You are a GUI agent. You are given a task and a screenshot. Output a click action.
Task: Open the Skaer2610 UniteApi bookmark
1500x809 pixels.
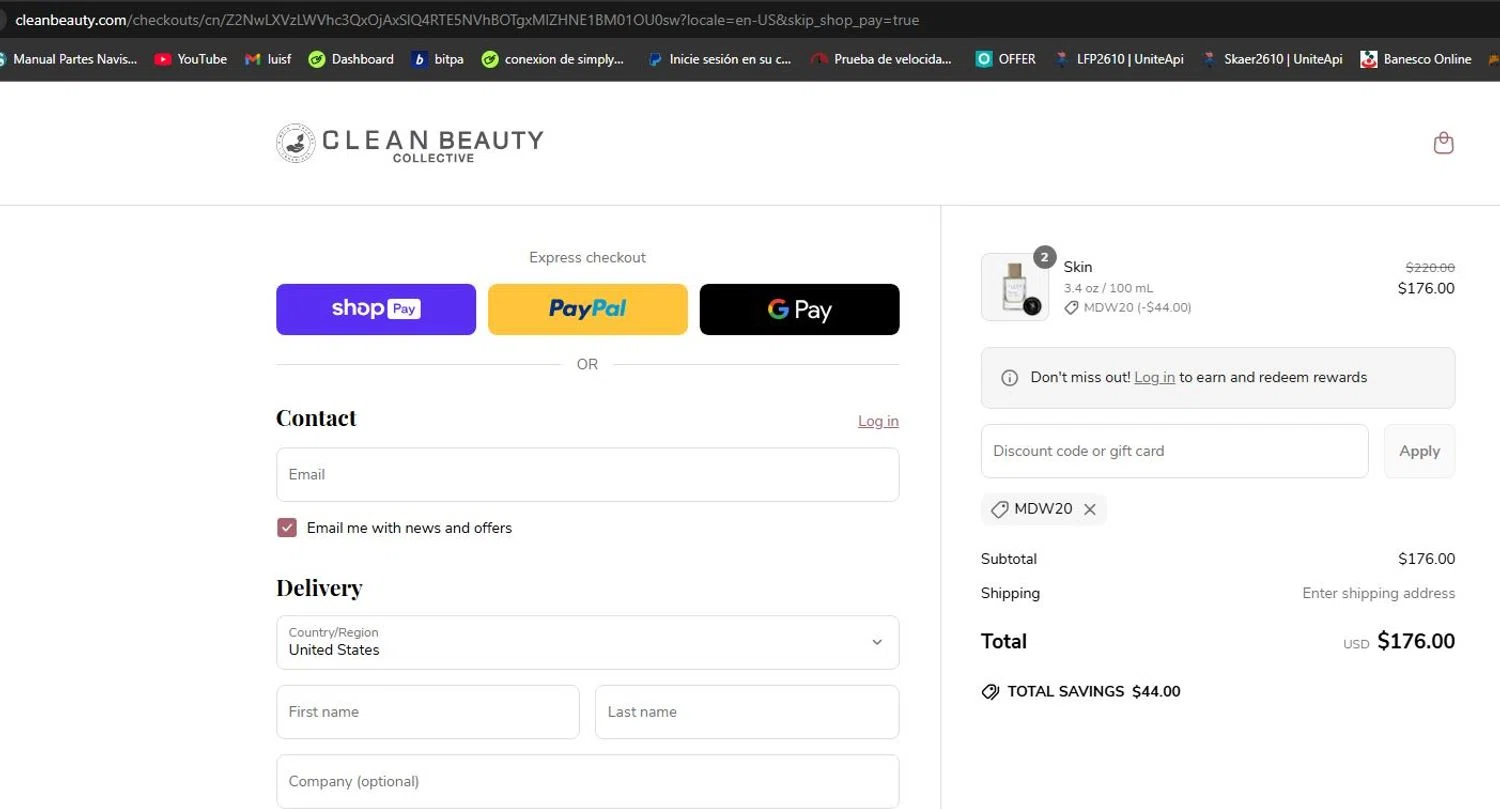pos(1272,59)
